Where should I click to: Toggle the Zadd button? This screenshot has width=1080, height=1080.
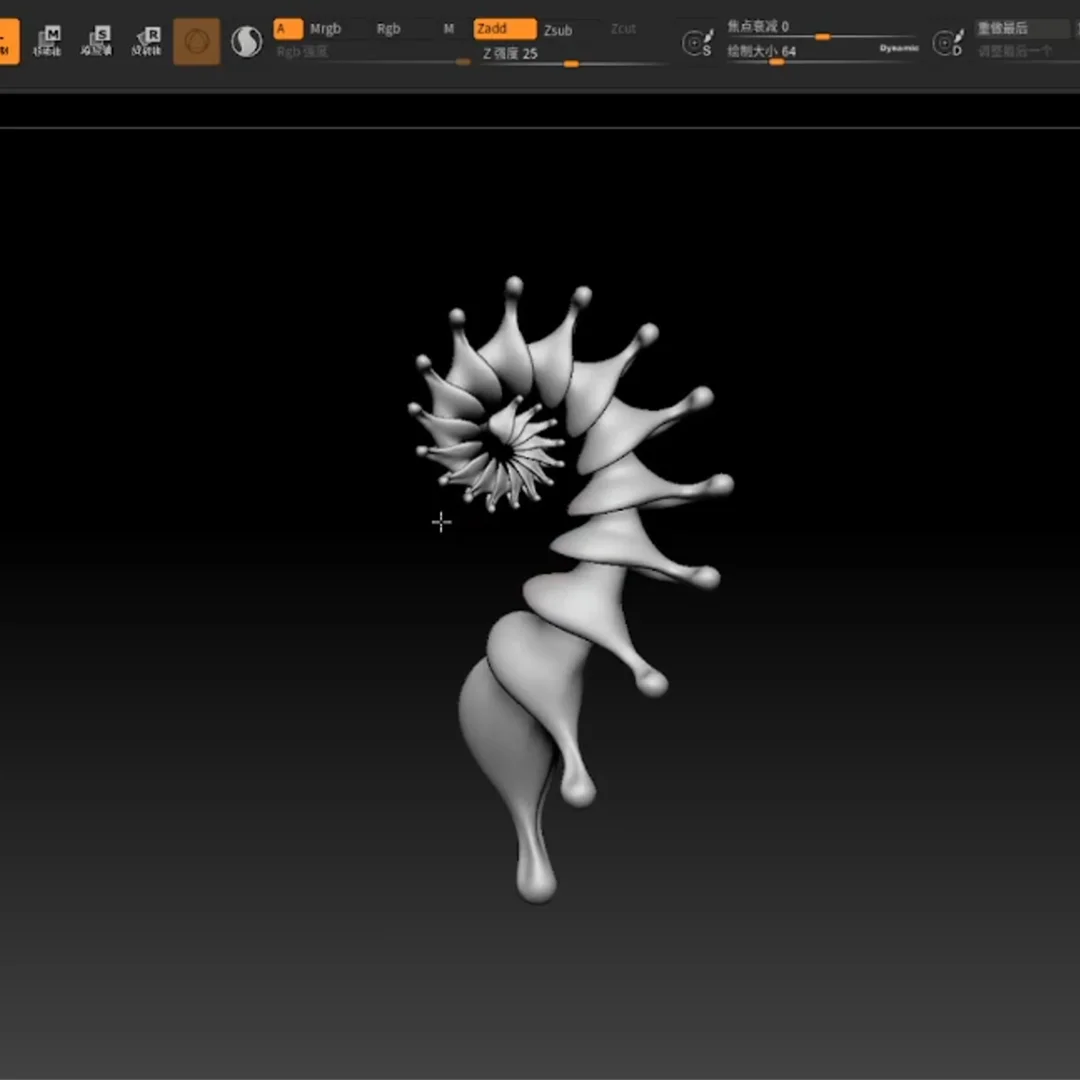click(x=505, y=29)
